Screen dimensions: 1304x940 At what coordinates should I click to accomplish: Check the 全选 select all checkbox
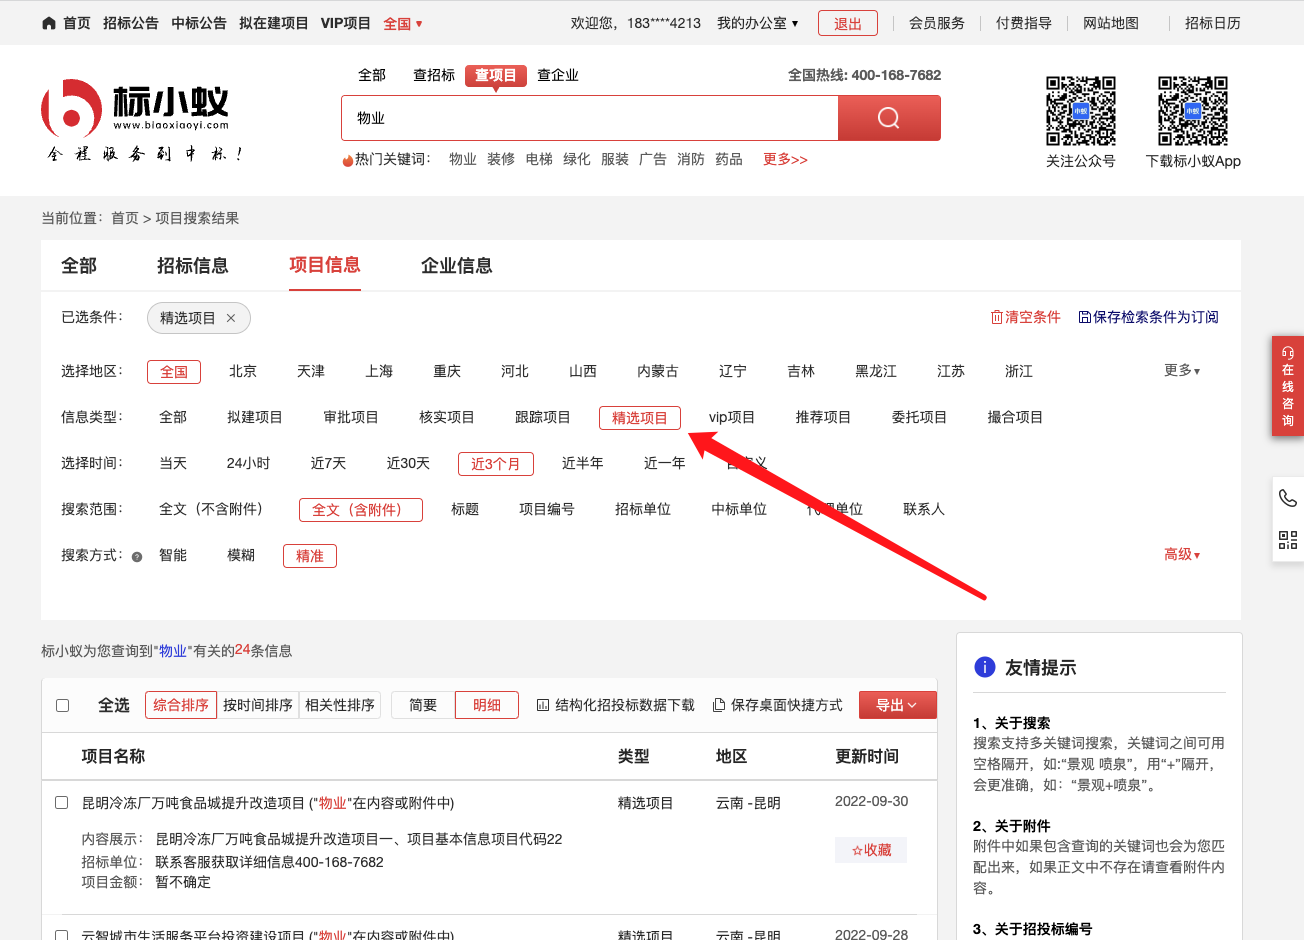[x=63, y=705]
